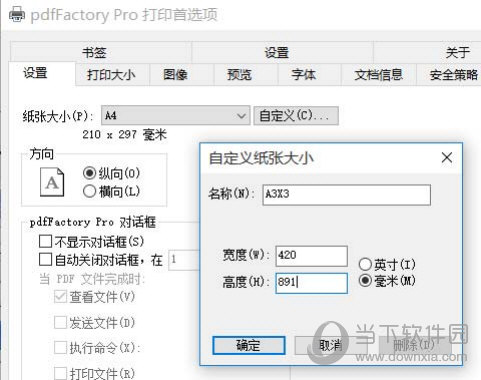Viewport: 481px width, 380px height.
Task: Switch to the 文档信息 tab
Action: coord(379,74)
